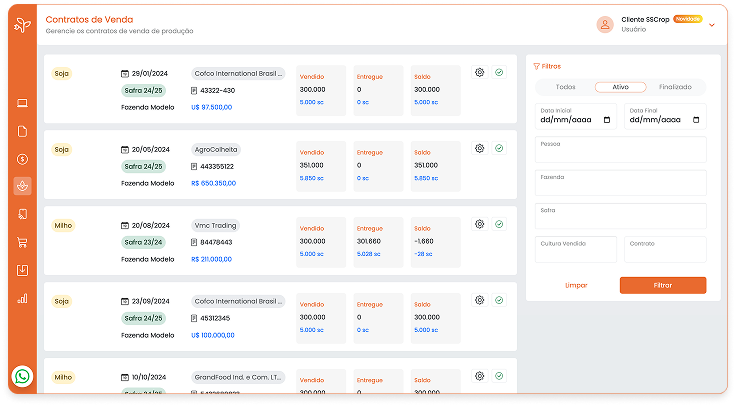The height and width of the screenshot is (406, 736).
Task: Open the WhatsApp support chat icon
Action: click(22, 377)
